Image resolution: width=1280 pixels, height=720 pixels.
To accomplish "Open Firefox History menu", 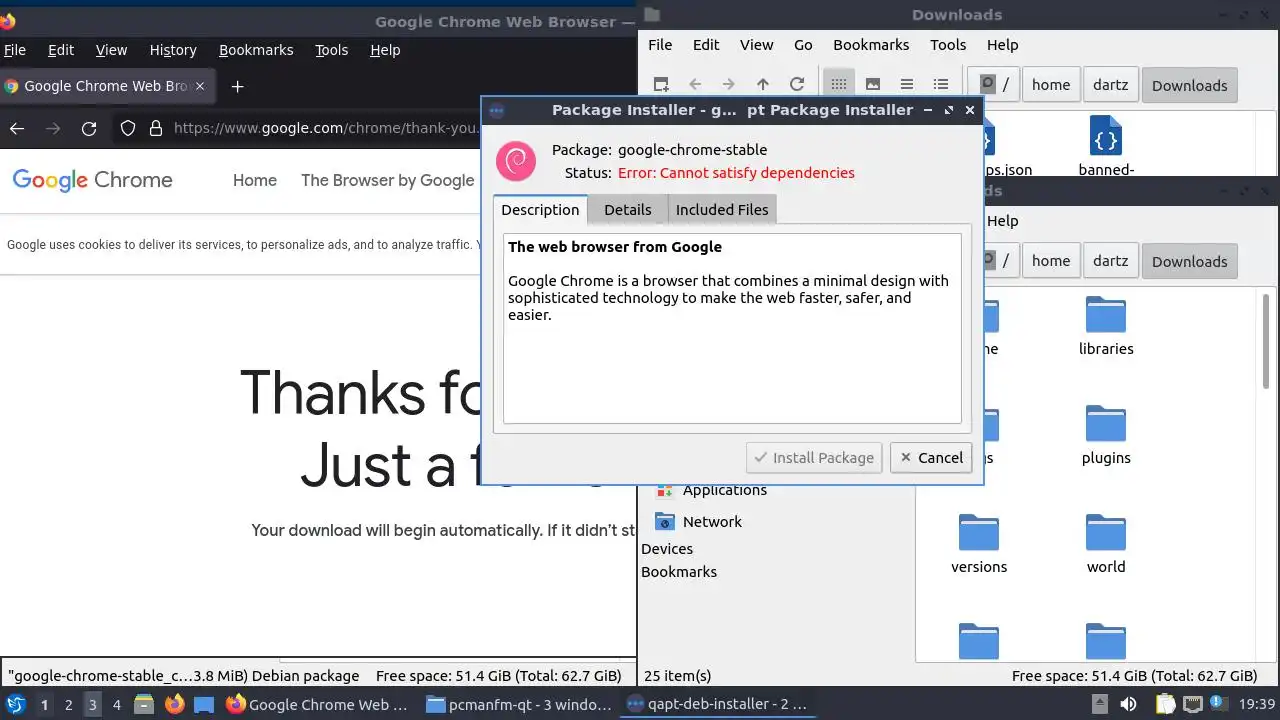I will click(173, 50).
